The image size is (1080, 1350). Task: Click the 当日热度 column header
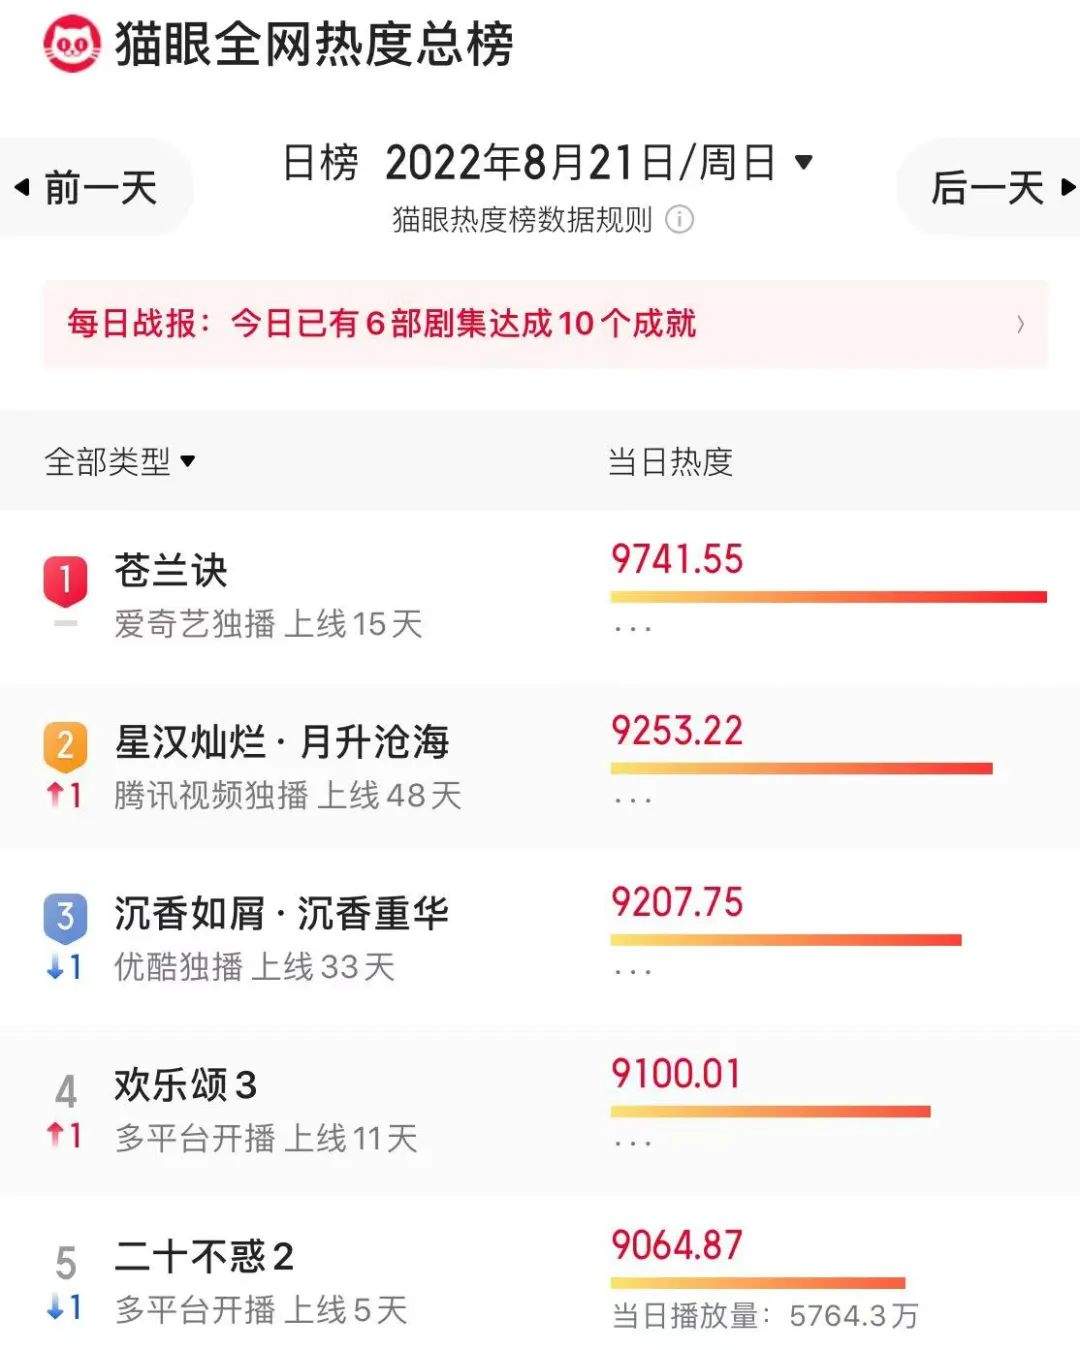(670, 462)
